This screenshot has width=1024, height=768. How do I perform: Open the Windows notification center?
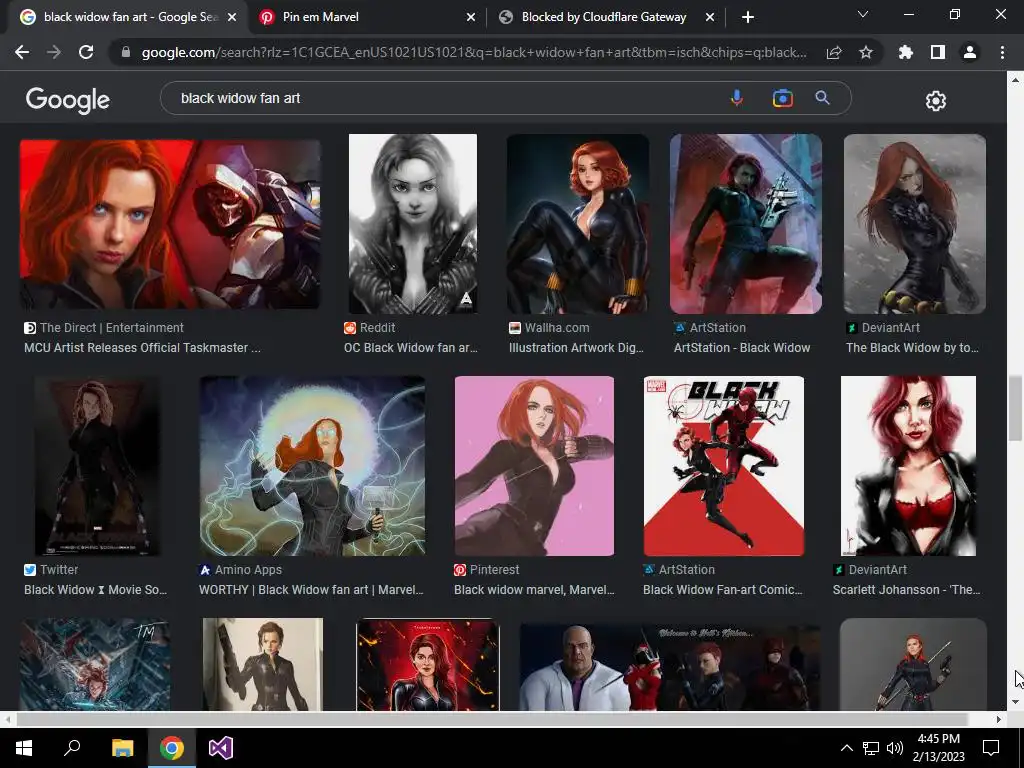(991, 748)
